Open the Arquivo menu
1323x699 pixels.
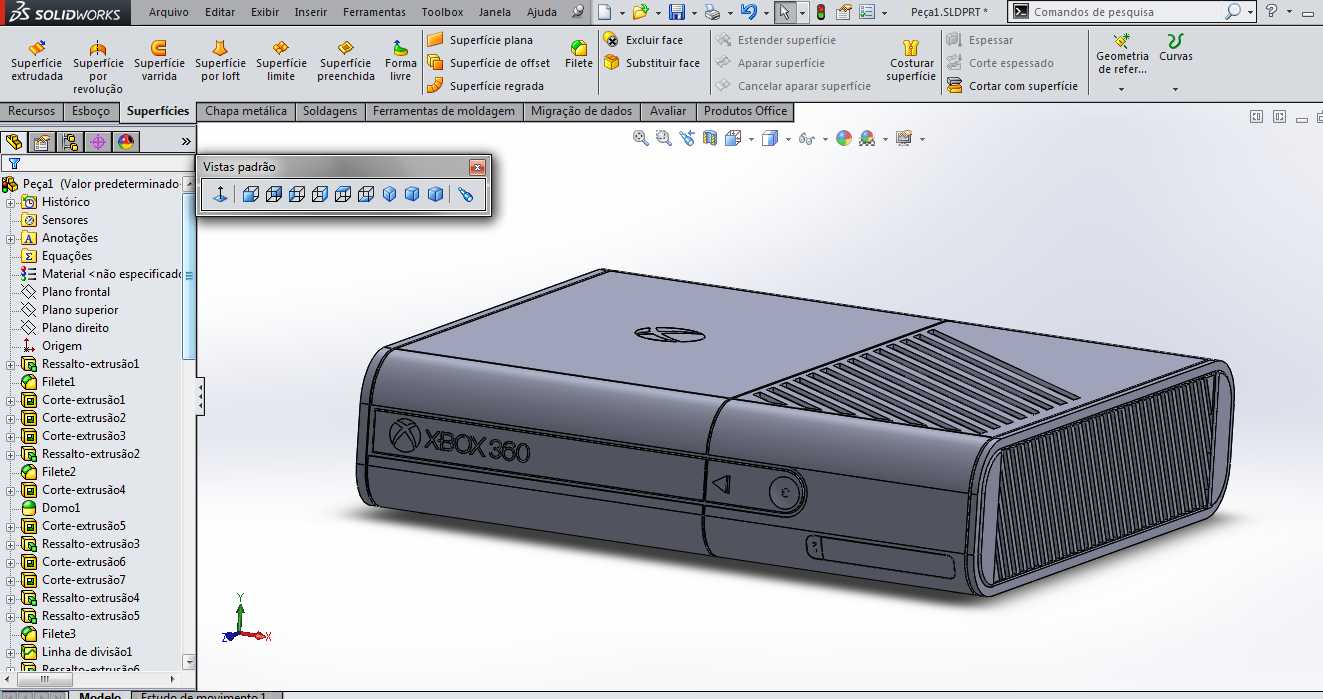point(169,12)
